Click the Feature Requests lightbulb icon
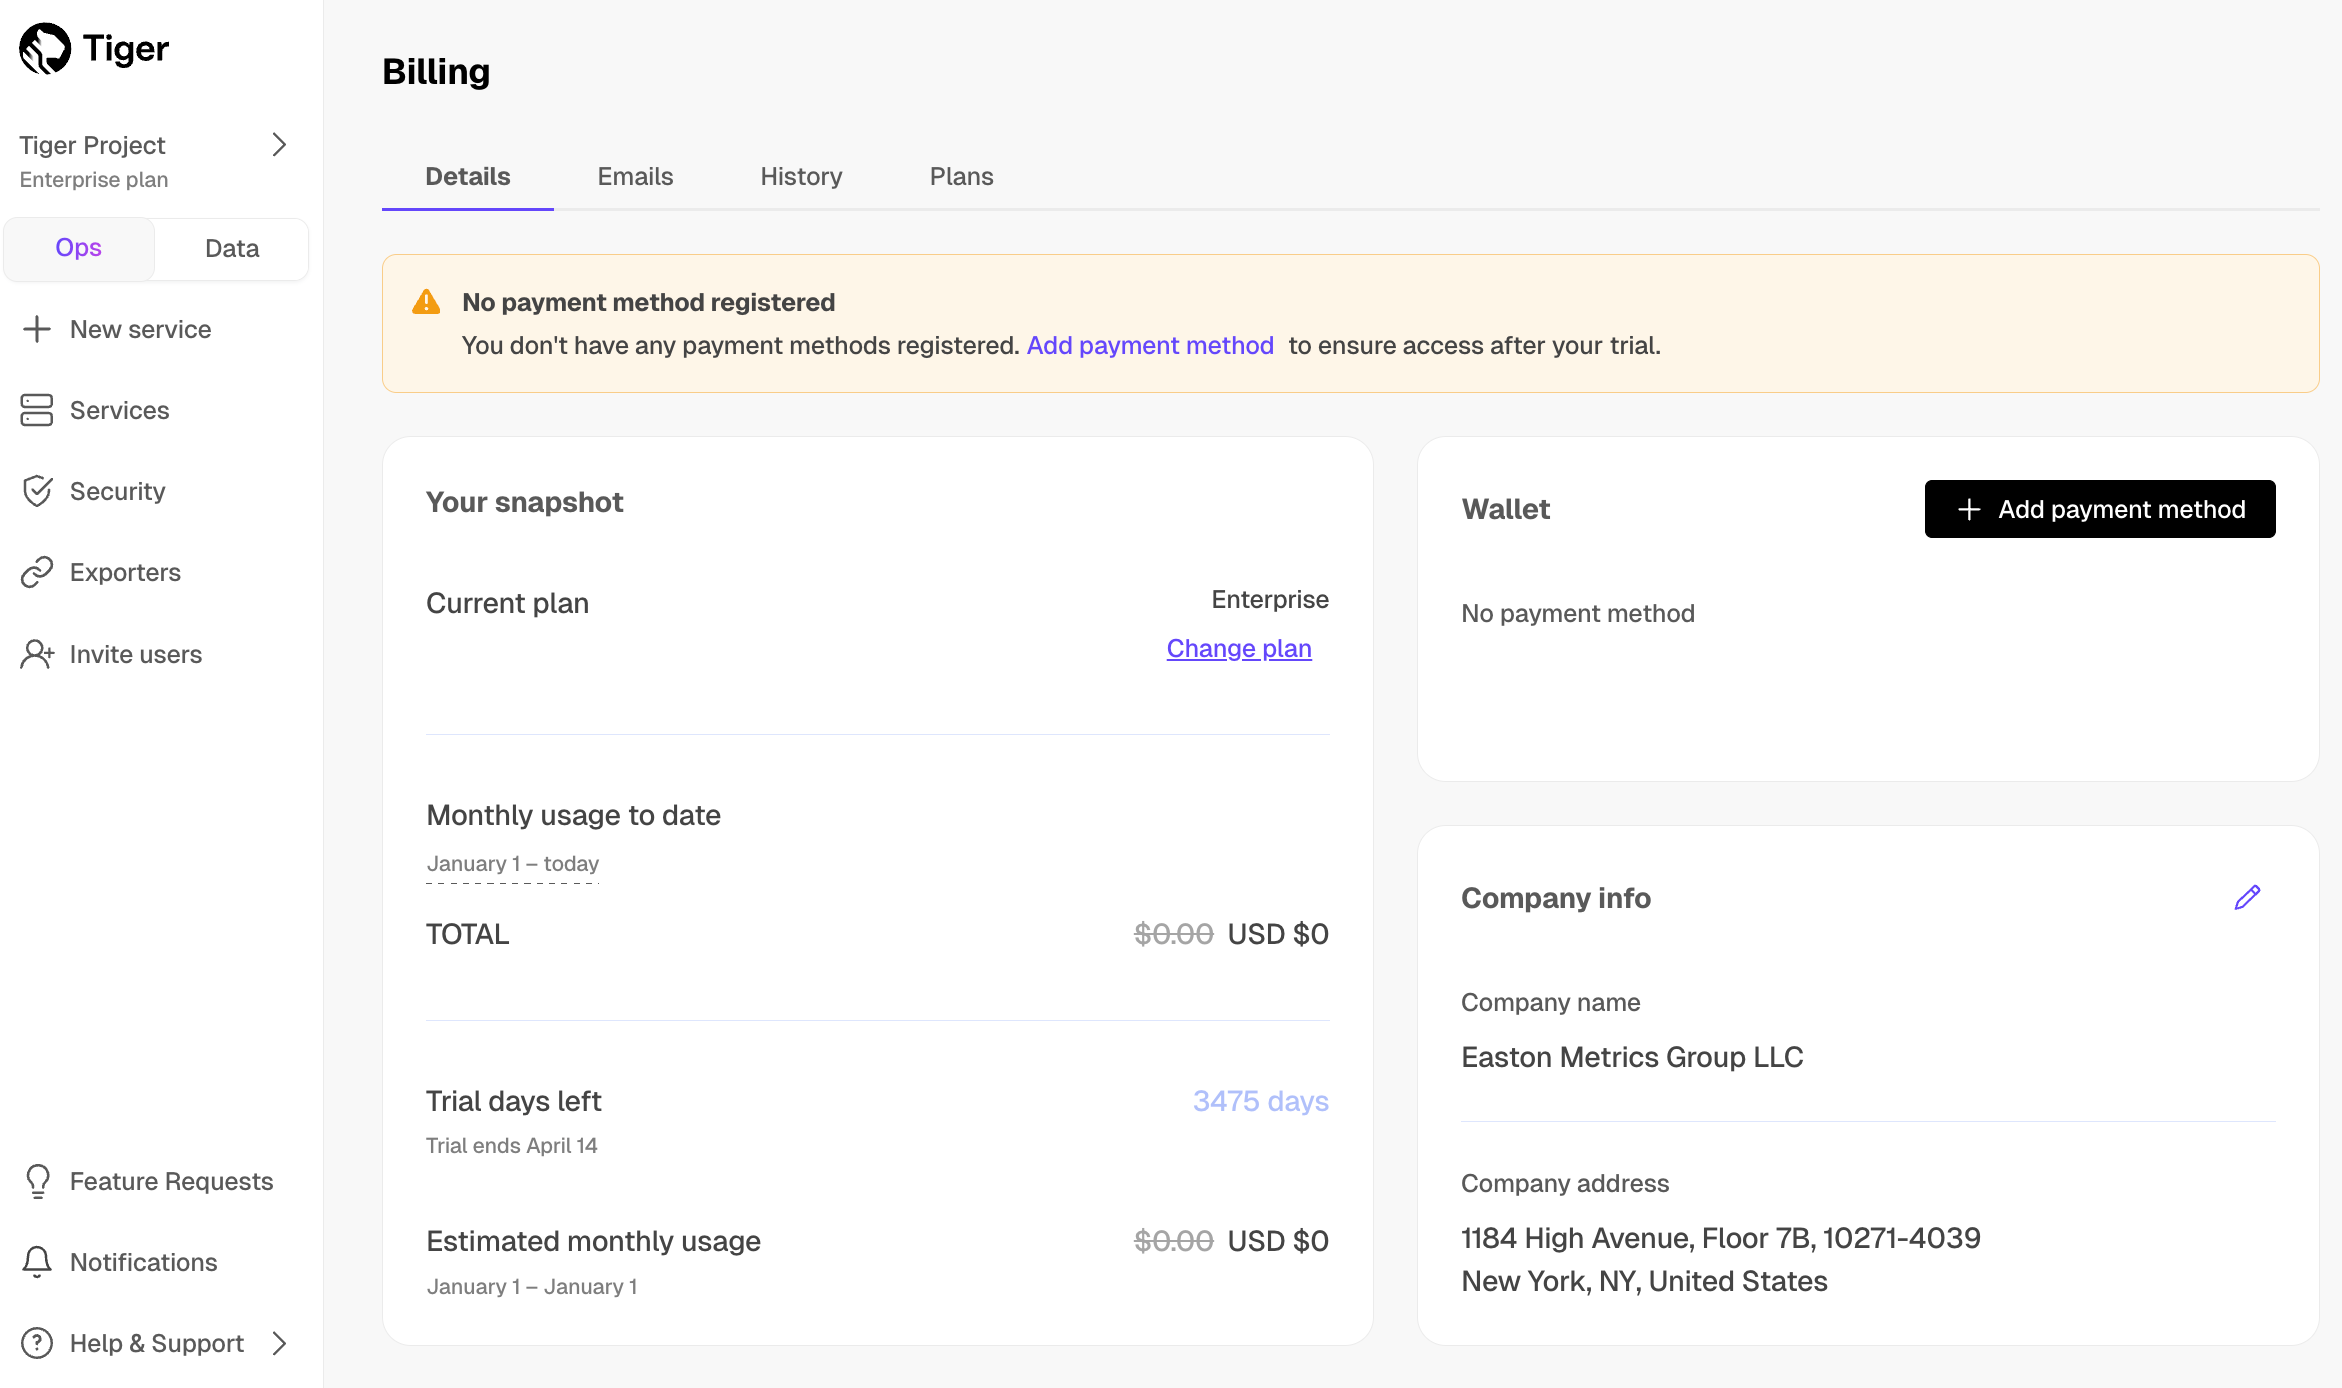2342x1388 pixels. (37, 1181)
